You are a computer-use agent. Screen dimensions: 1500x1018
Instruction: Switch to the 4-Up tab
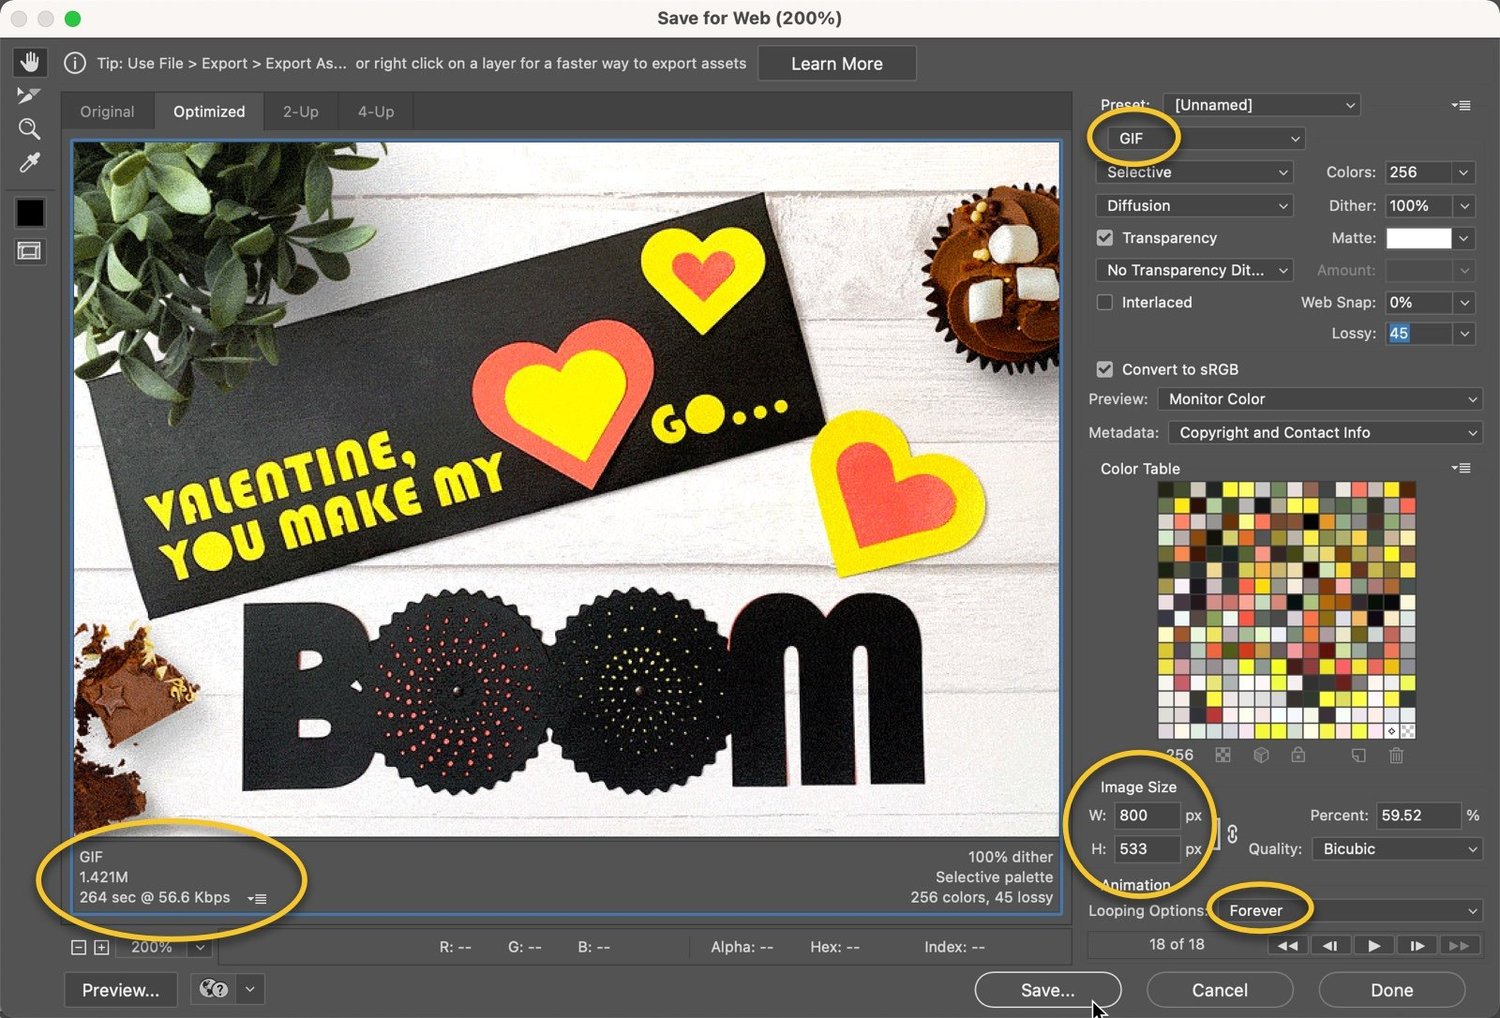[375, 111]
